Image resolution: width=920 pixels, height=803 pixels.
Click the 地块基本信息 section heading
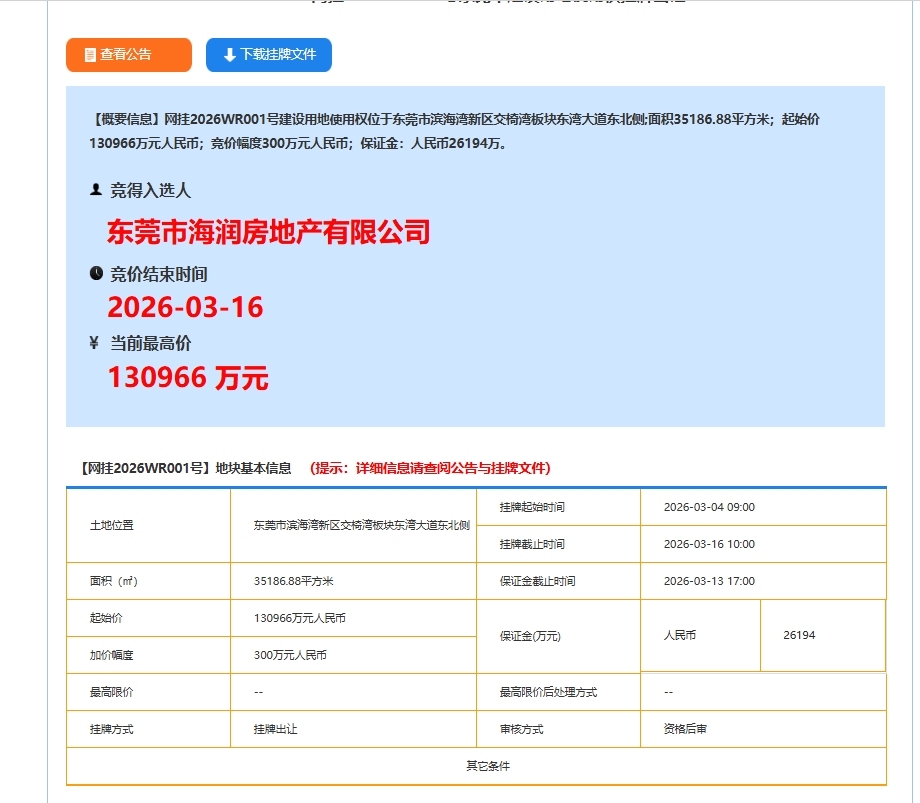[184, 468]
